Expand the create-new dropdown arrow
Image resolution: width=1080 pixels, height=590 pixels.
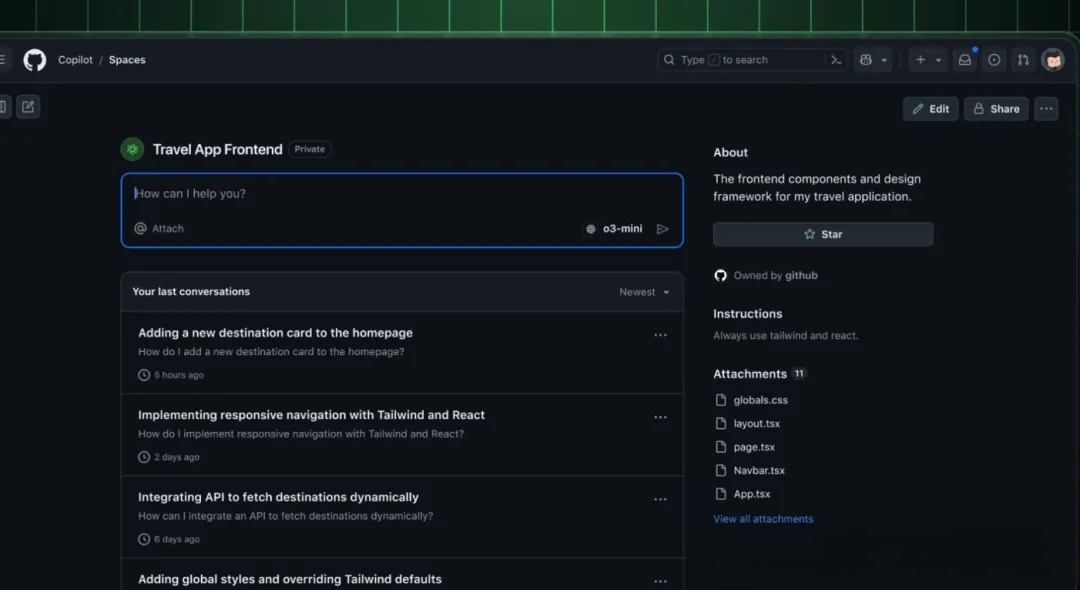[x=938, y=60]
